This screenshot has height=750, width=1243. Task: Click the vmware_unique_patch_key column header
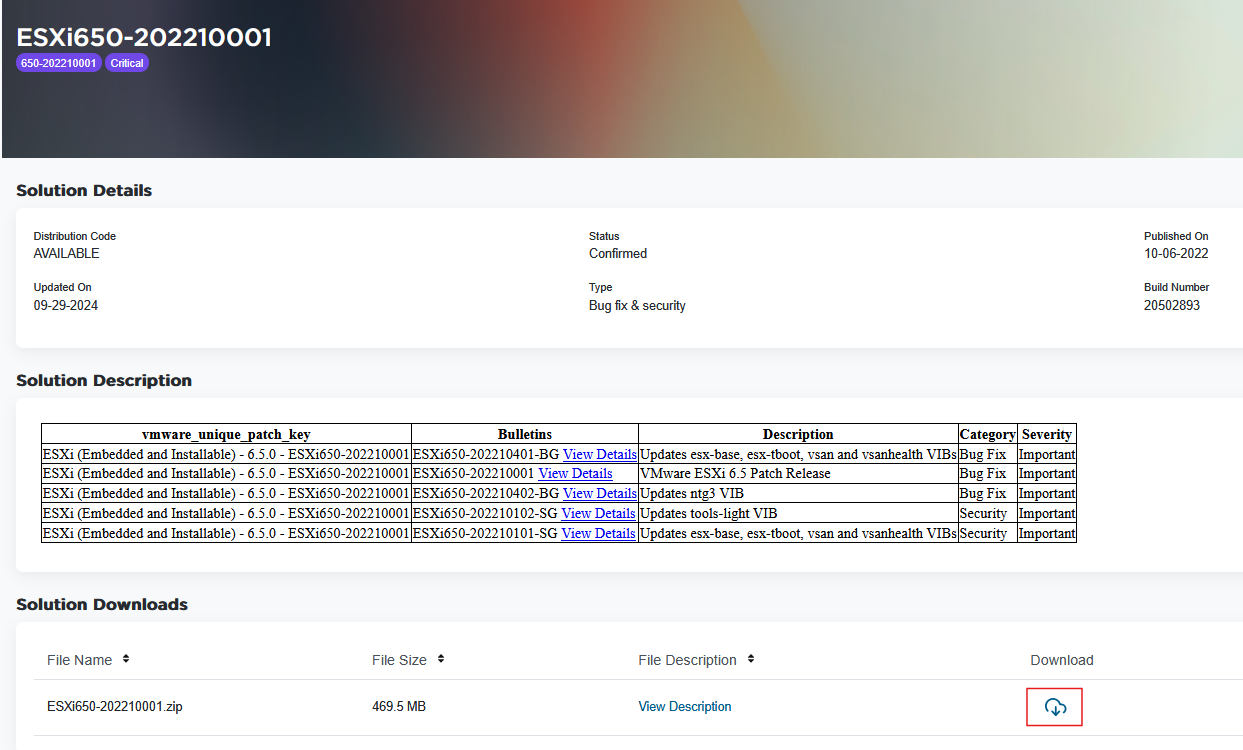226,434
